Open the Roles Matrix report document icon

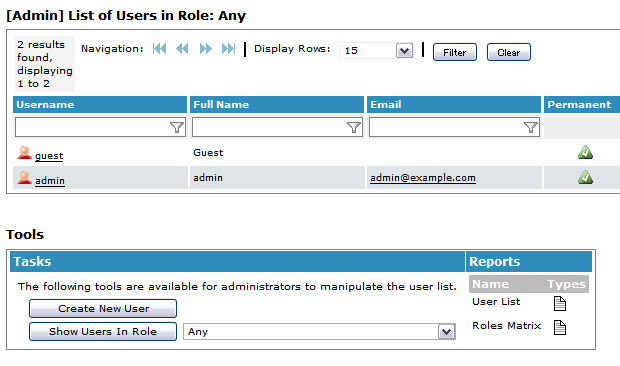(560, 327)
